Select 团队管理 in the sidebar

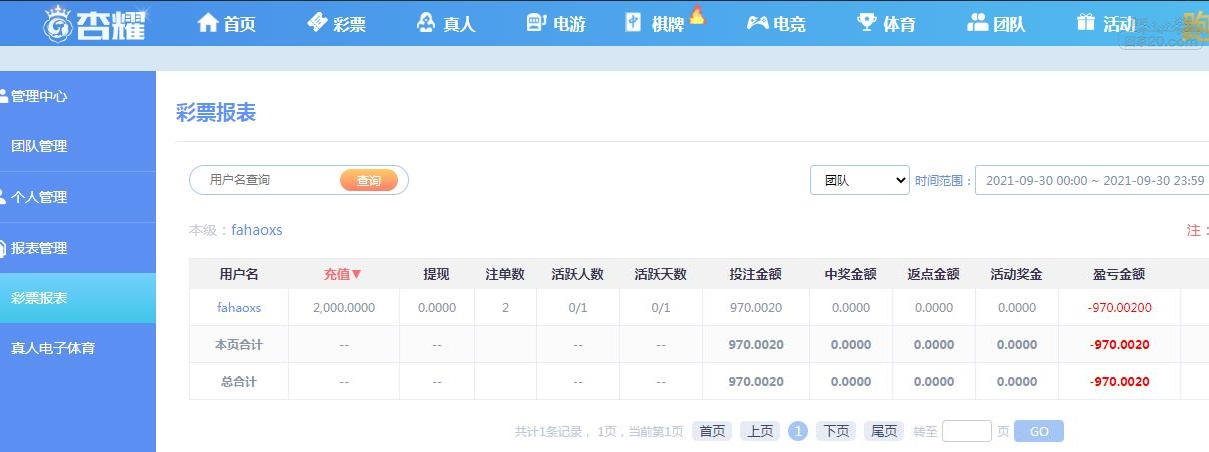(x=78, y=146)
